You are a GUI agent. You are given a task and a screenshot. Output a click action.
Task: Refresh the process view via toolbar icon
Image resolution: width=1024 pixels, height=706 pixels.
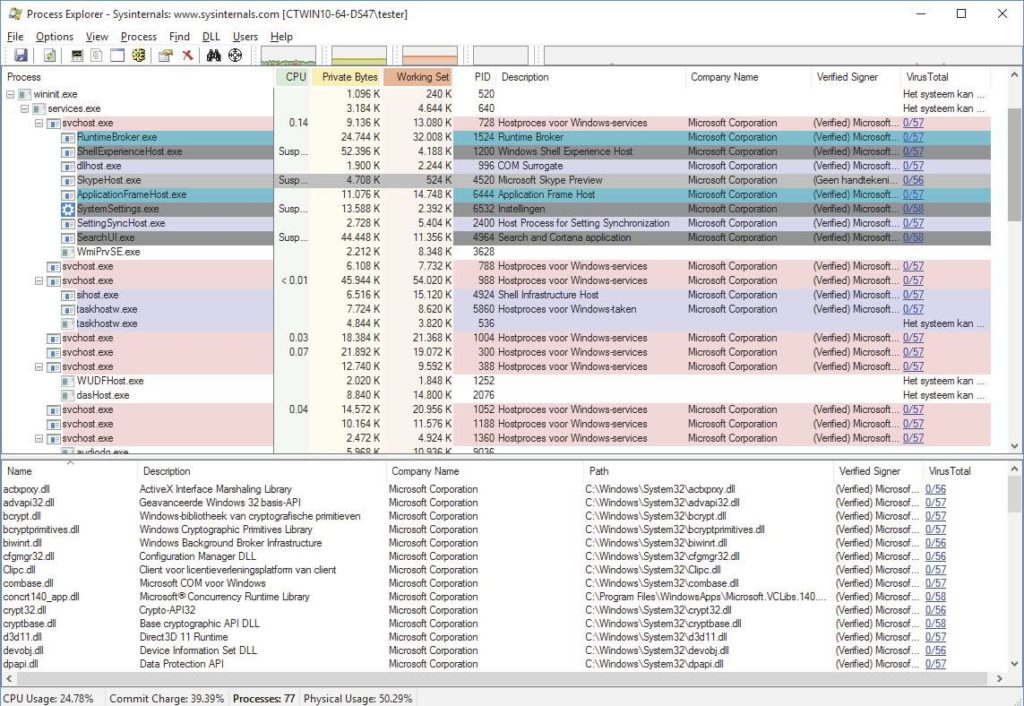[49, 55]
